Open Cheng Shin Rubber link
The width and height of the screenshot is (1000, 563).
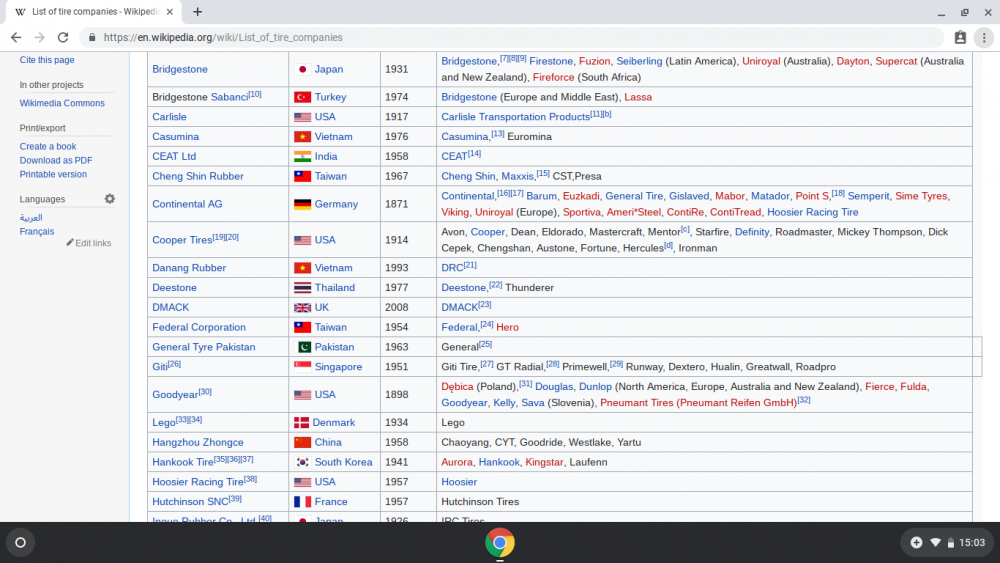click(198, 176)
